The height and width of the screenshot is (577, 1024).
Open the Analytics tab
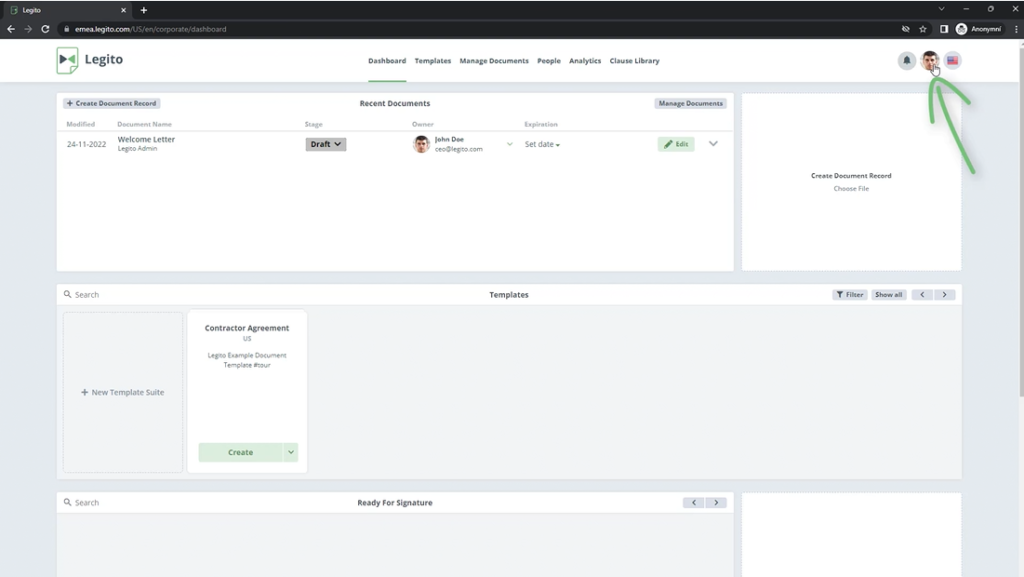[x=585, y=61]
